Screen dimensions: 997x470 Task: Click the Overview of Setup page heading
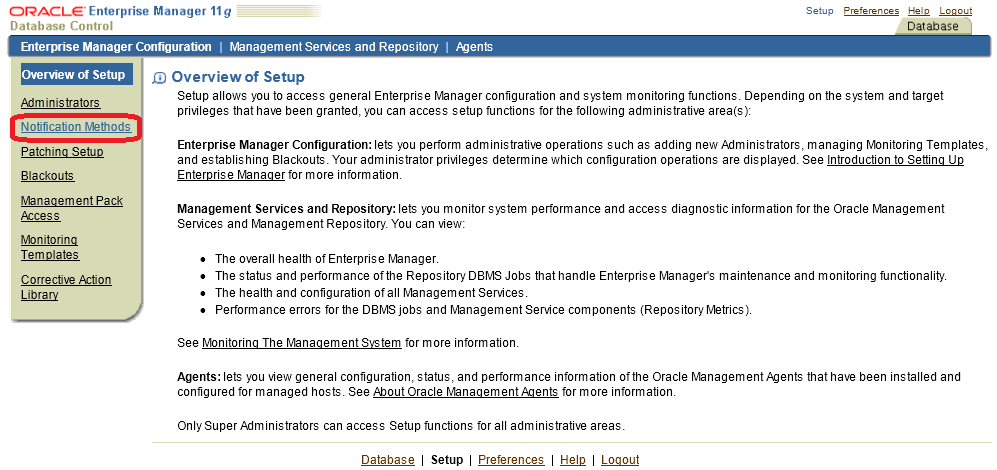tap(238, 77)
